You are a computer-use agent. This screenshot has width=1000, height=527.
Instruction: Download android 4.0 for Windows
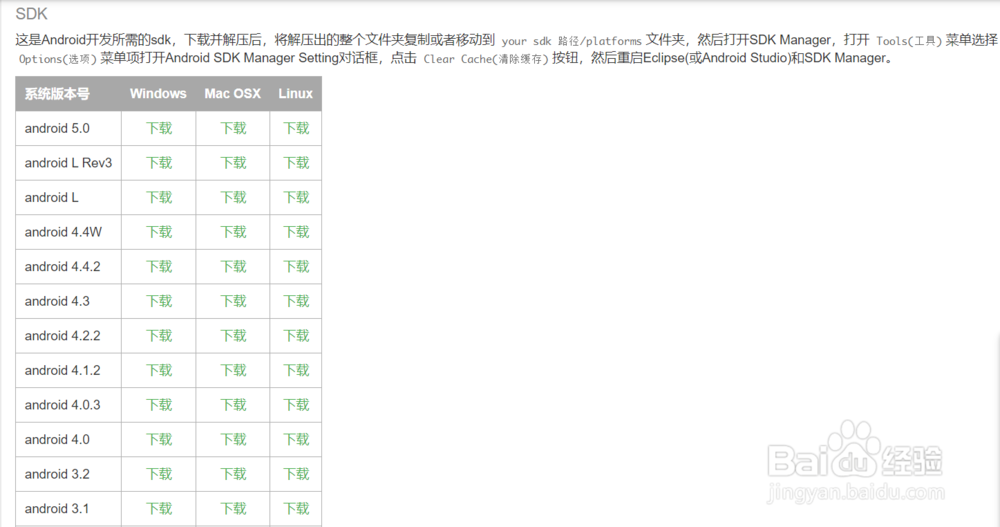159,438
